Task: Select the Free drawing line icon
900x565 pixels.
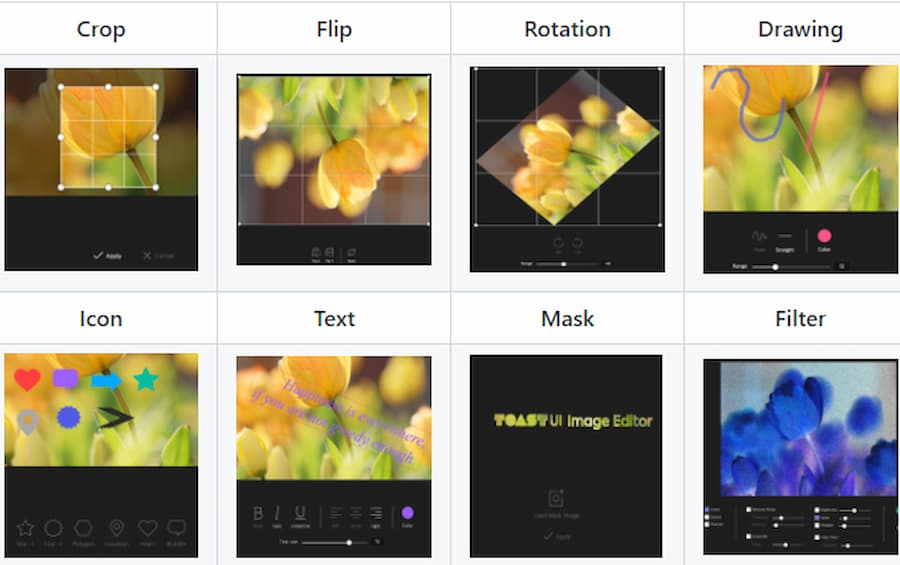Action: 760,237
